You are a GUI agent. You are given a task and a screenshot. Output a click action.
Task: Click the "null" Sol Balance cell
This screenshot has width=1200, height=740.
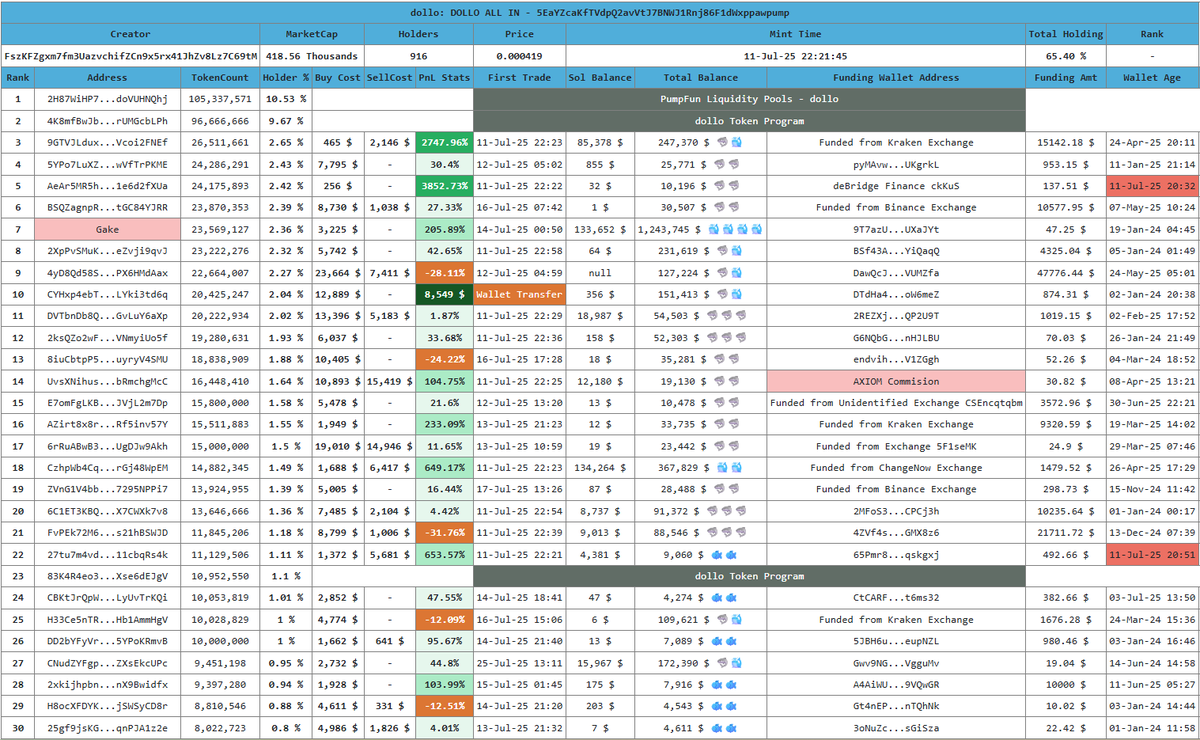click(x=600, y=273)
